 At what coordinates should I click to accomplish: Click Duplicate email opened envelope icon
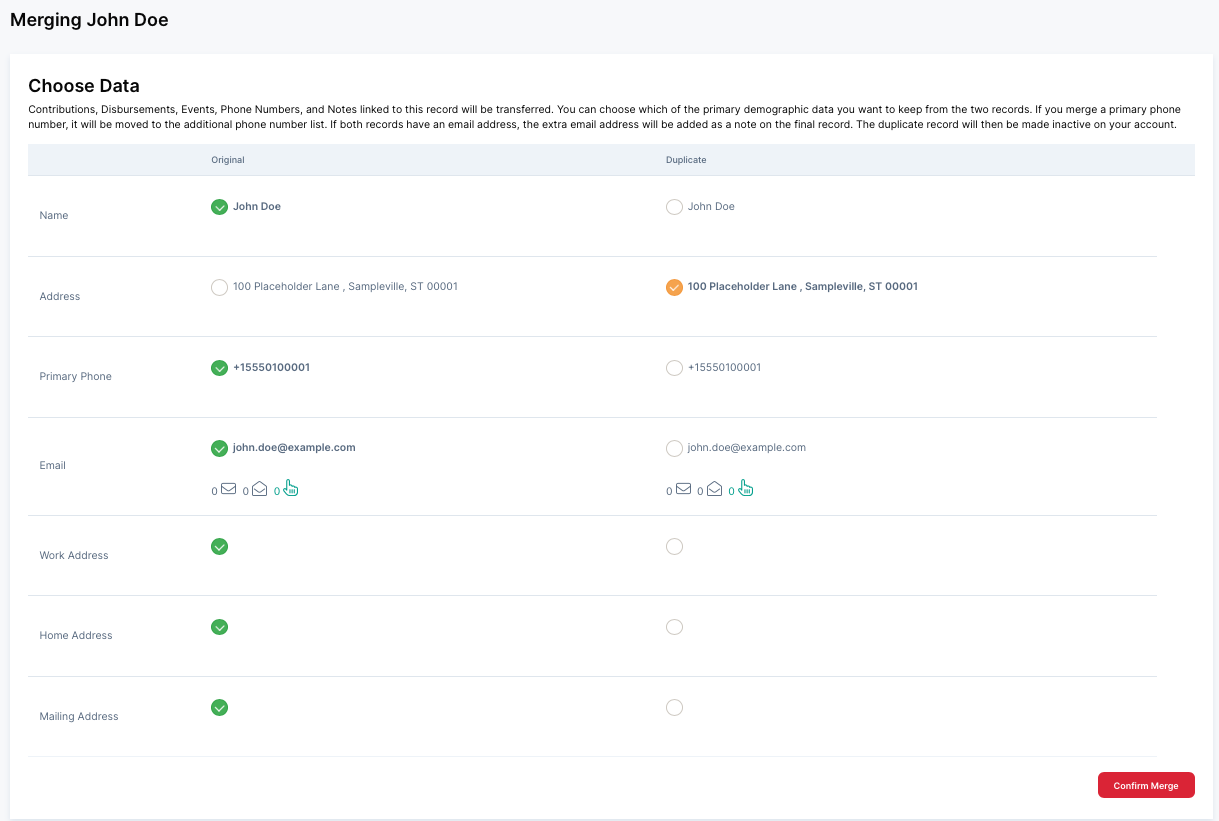714,489
